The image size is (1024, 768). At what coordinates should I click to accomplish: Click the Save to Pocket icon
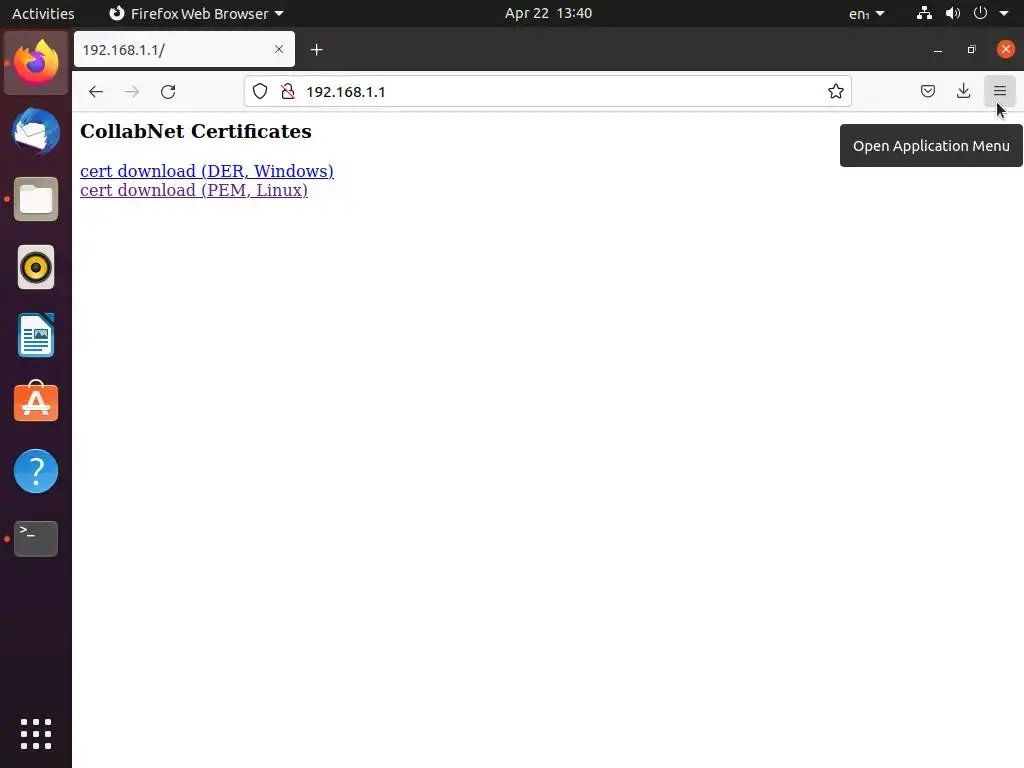coord(927,91)
